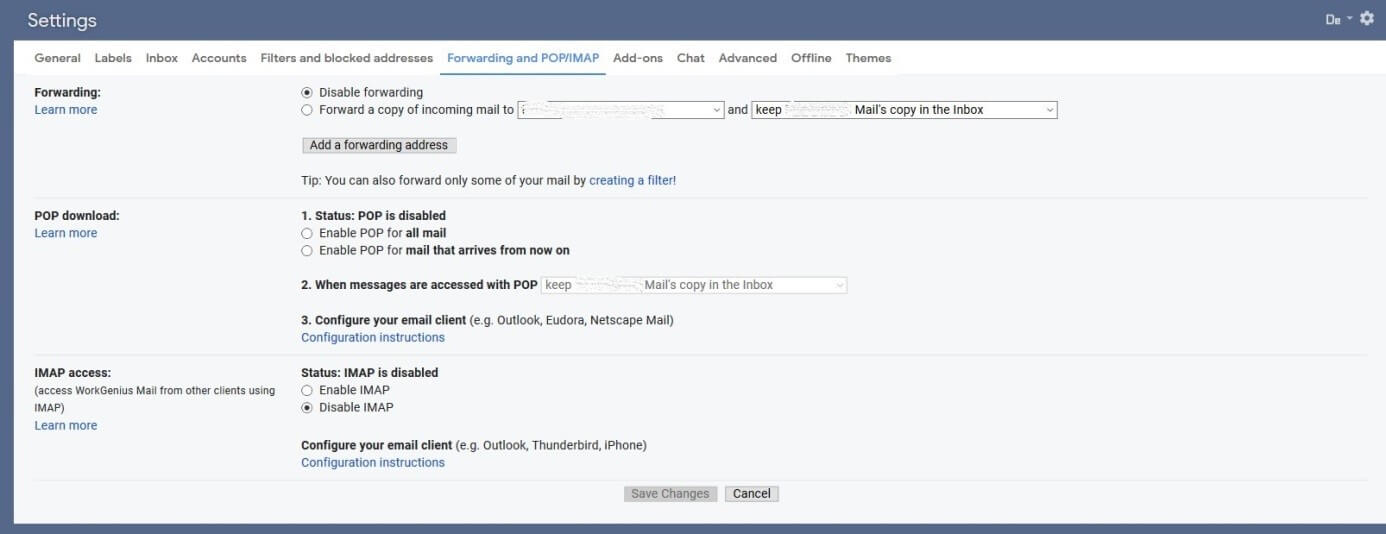Click Add a forwarding address button
1386x534 pixels.
(379, 145)
